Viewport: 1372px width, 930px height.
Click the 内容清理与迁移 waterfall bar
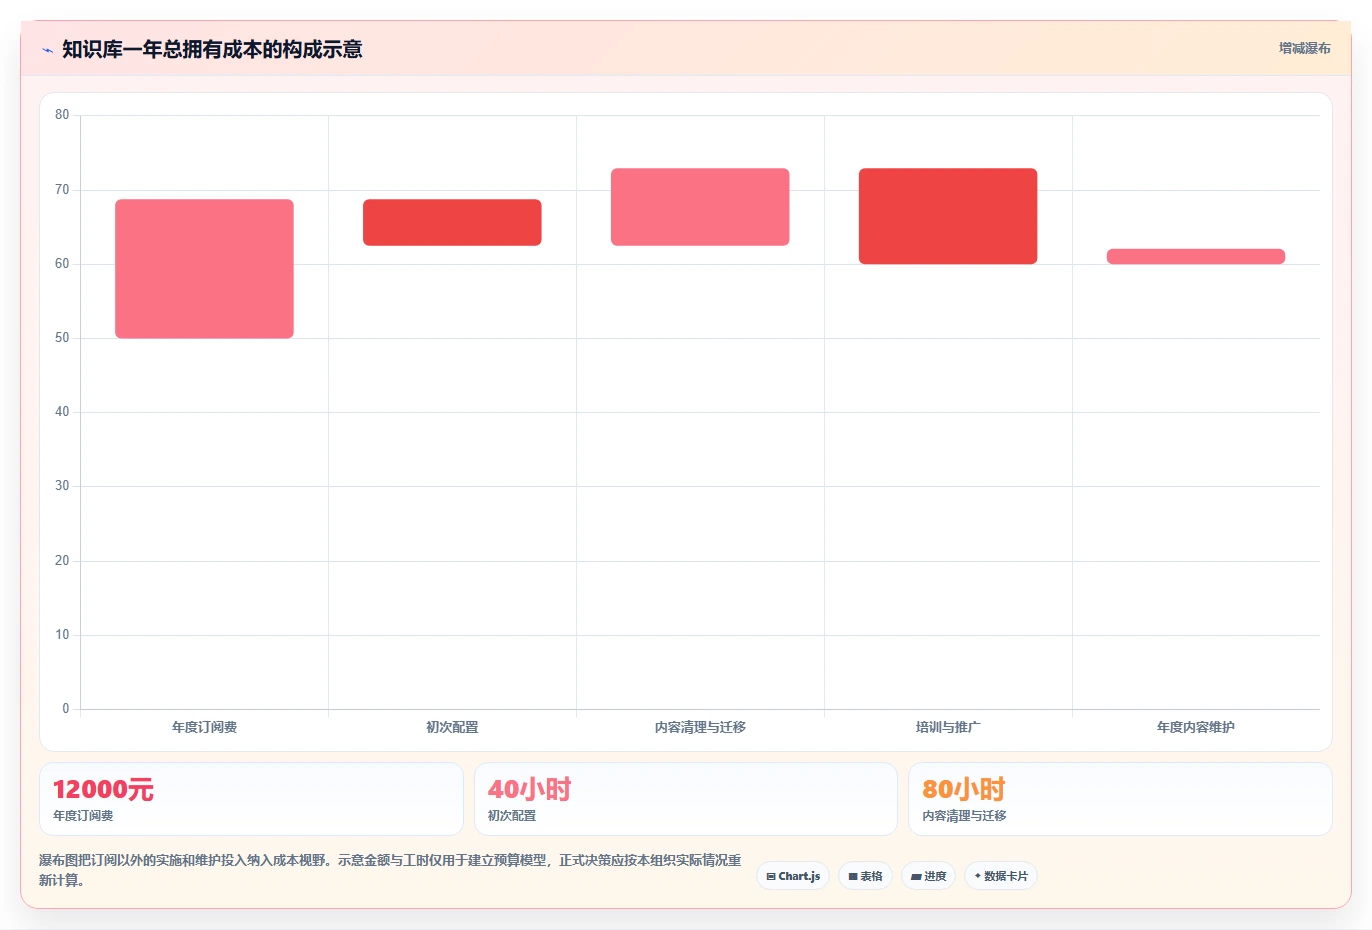point(700,207)
